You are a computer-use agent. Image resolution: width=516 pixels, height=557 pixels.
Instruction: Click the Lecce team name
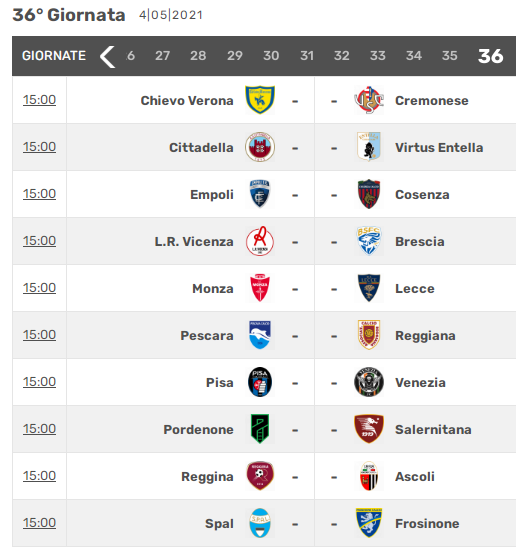415,288
